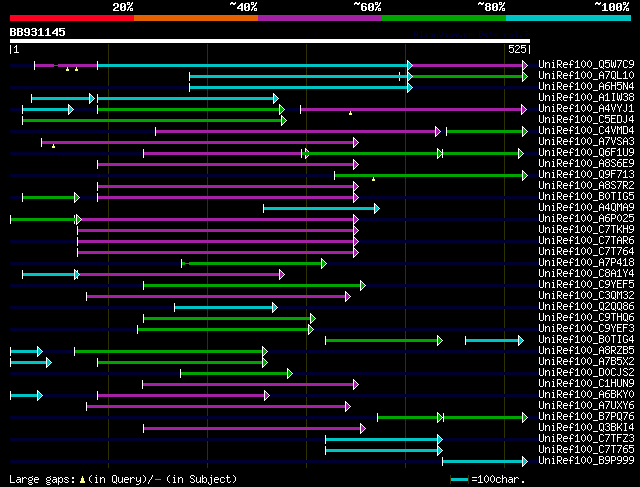
Task: Open the UniRef100_A1IW38 hit label
Action: [586, 98]
